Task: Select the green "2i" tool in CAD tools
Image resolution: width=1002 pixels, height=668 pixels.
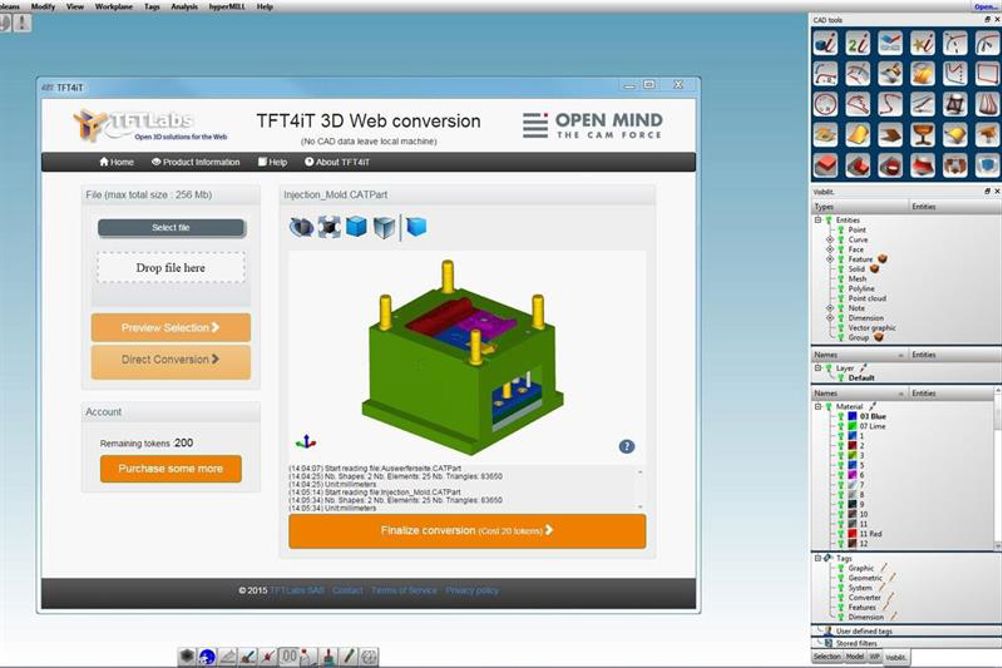Action: tap(858, 43)
